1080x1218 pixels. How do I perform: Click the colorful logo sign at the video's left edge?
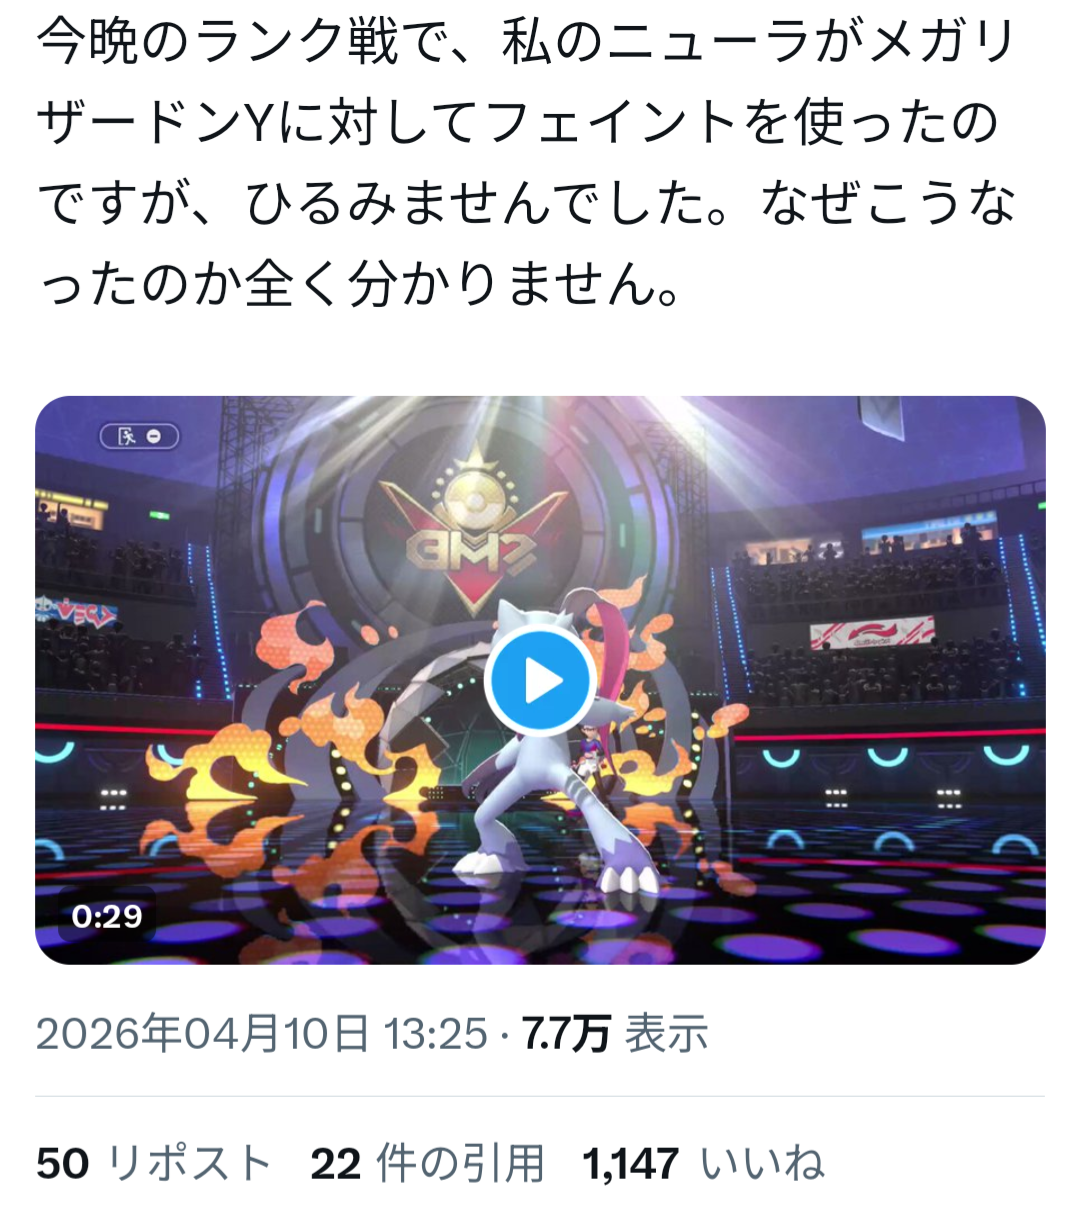click(77, 611)
